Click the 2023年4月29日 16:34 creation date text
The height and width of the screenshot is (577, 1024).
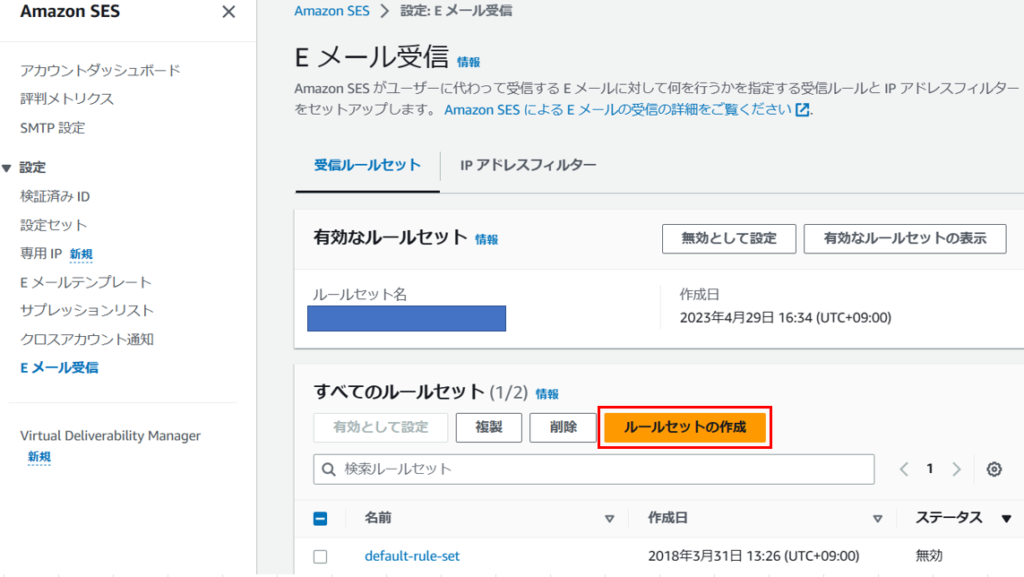pos(786,318)
